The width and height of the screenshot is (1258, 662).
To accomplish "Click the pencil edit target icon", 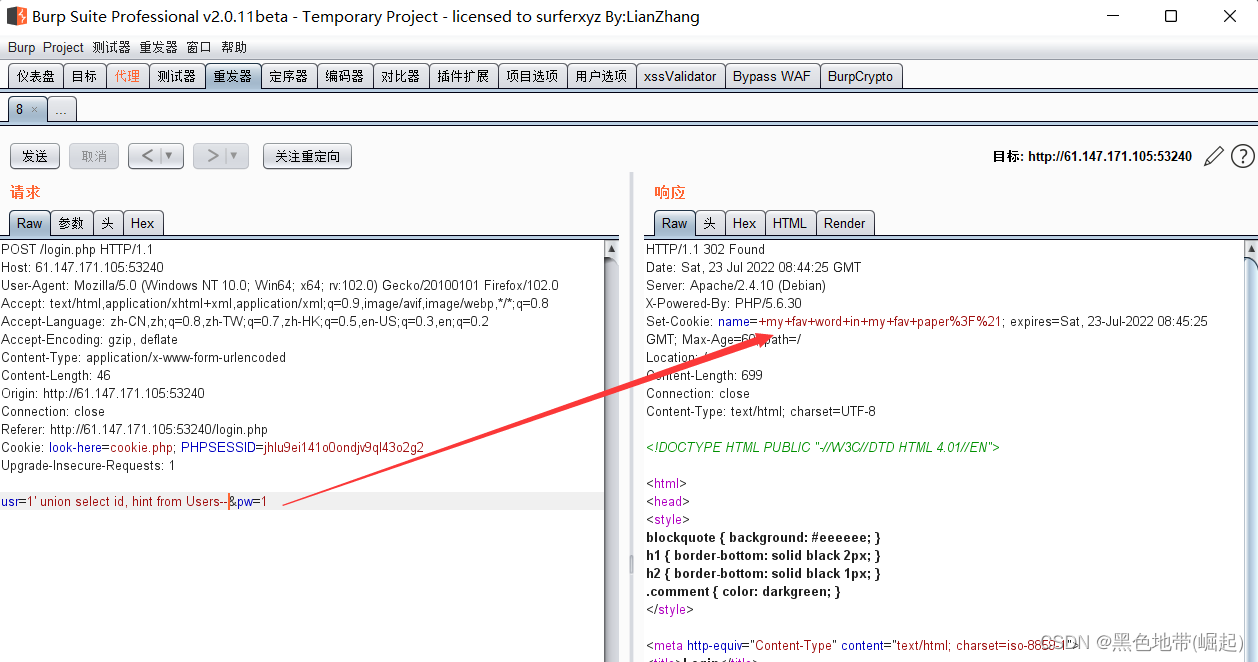I will pos(1213,156).
